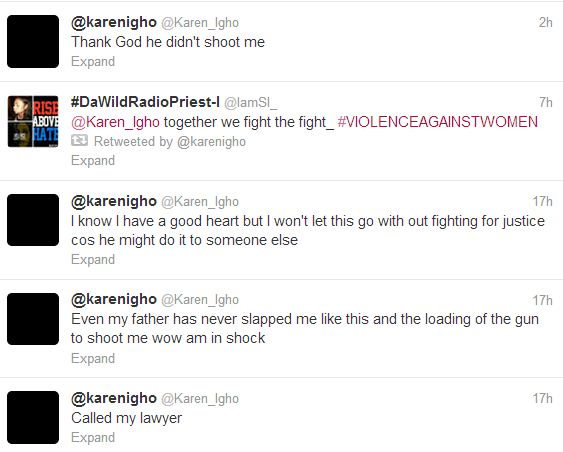Open 17h timestamp on 'Even my father' tweet
563x452 pixels.
point(543,300)
